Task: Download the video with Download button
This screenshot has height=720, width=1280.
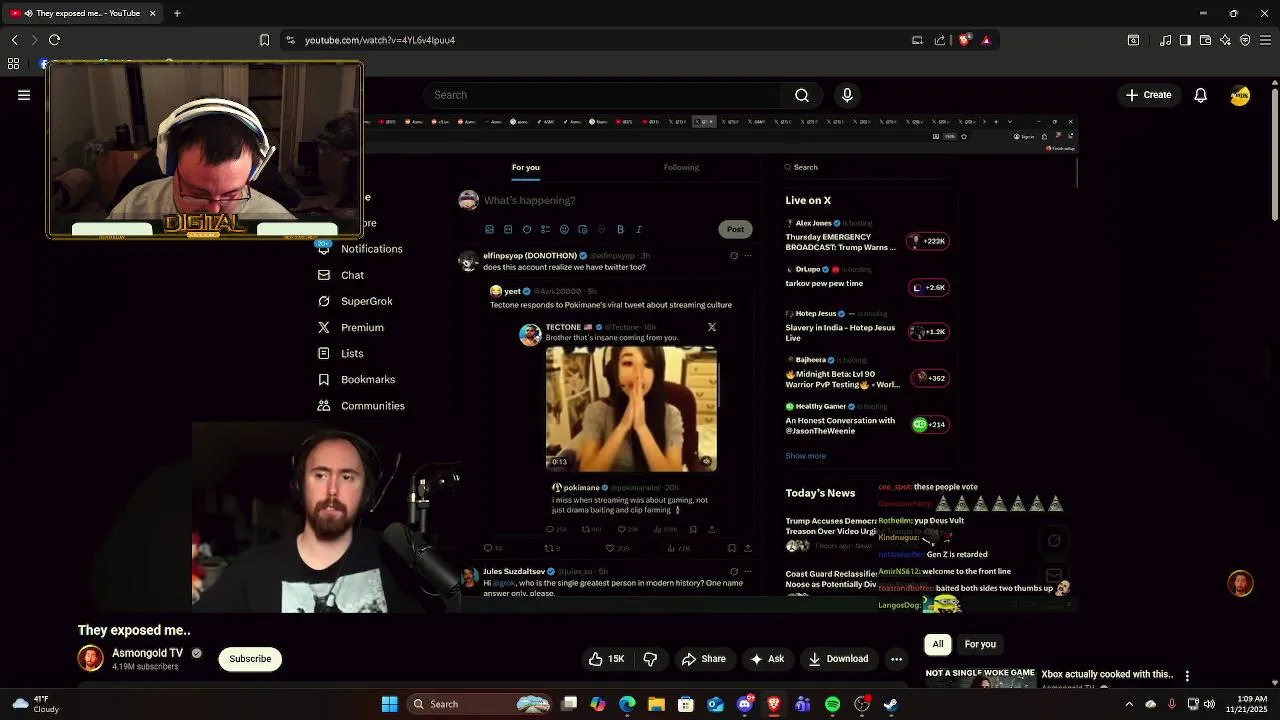Action: (838, 659)
